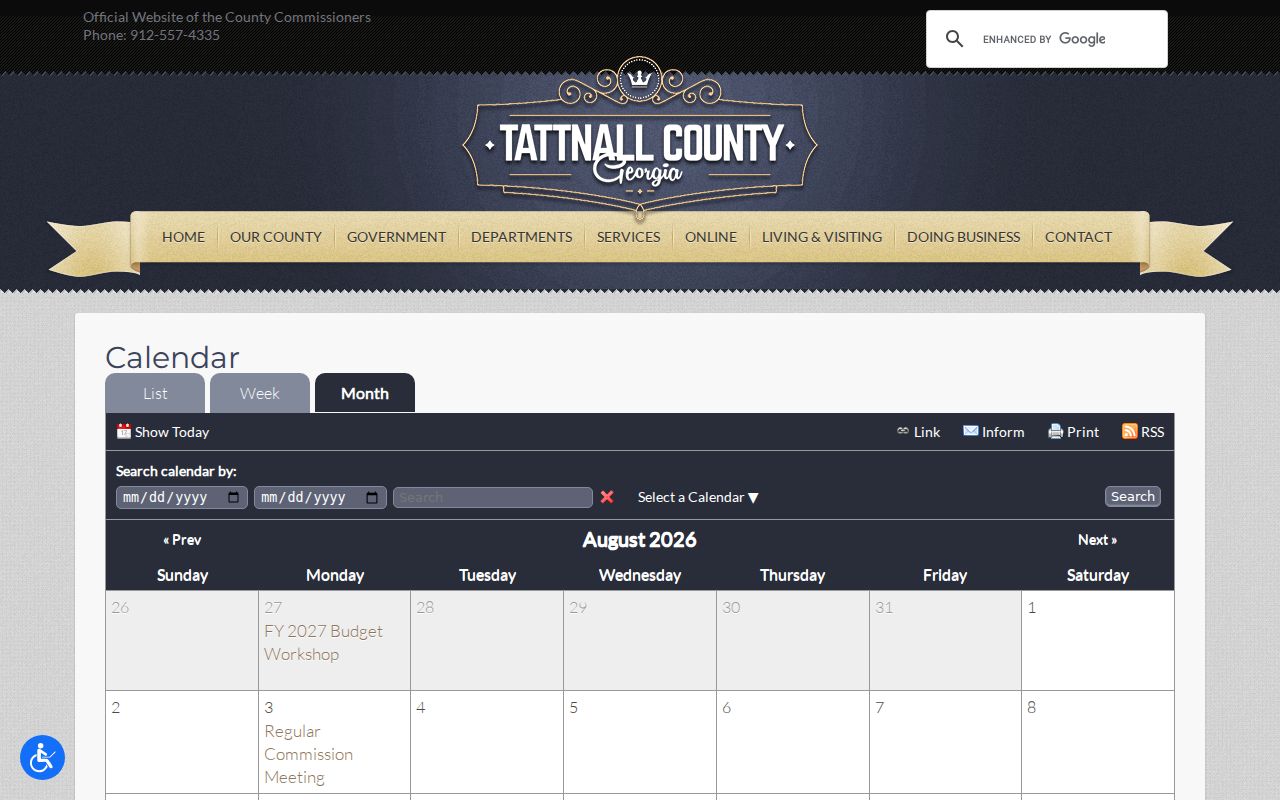The width and height of the screenshot is (1280, 800).
Task: Open the start date picker icon
Action: tap(234, 497)
